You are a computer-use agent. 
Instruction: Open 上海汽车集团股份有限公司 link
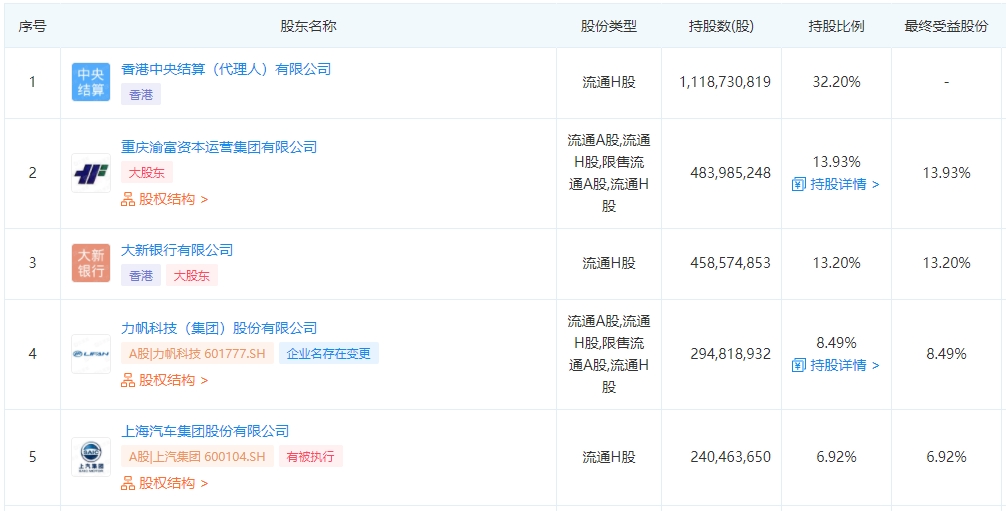click(205, 431)
